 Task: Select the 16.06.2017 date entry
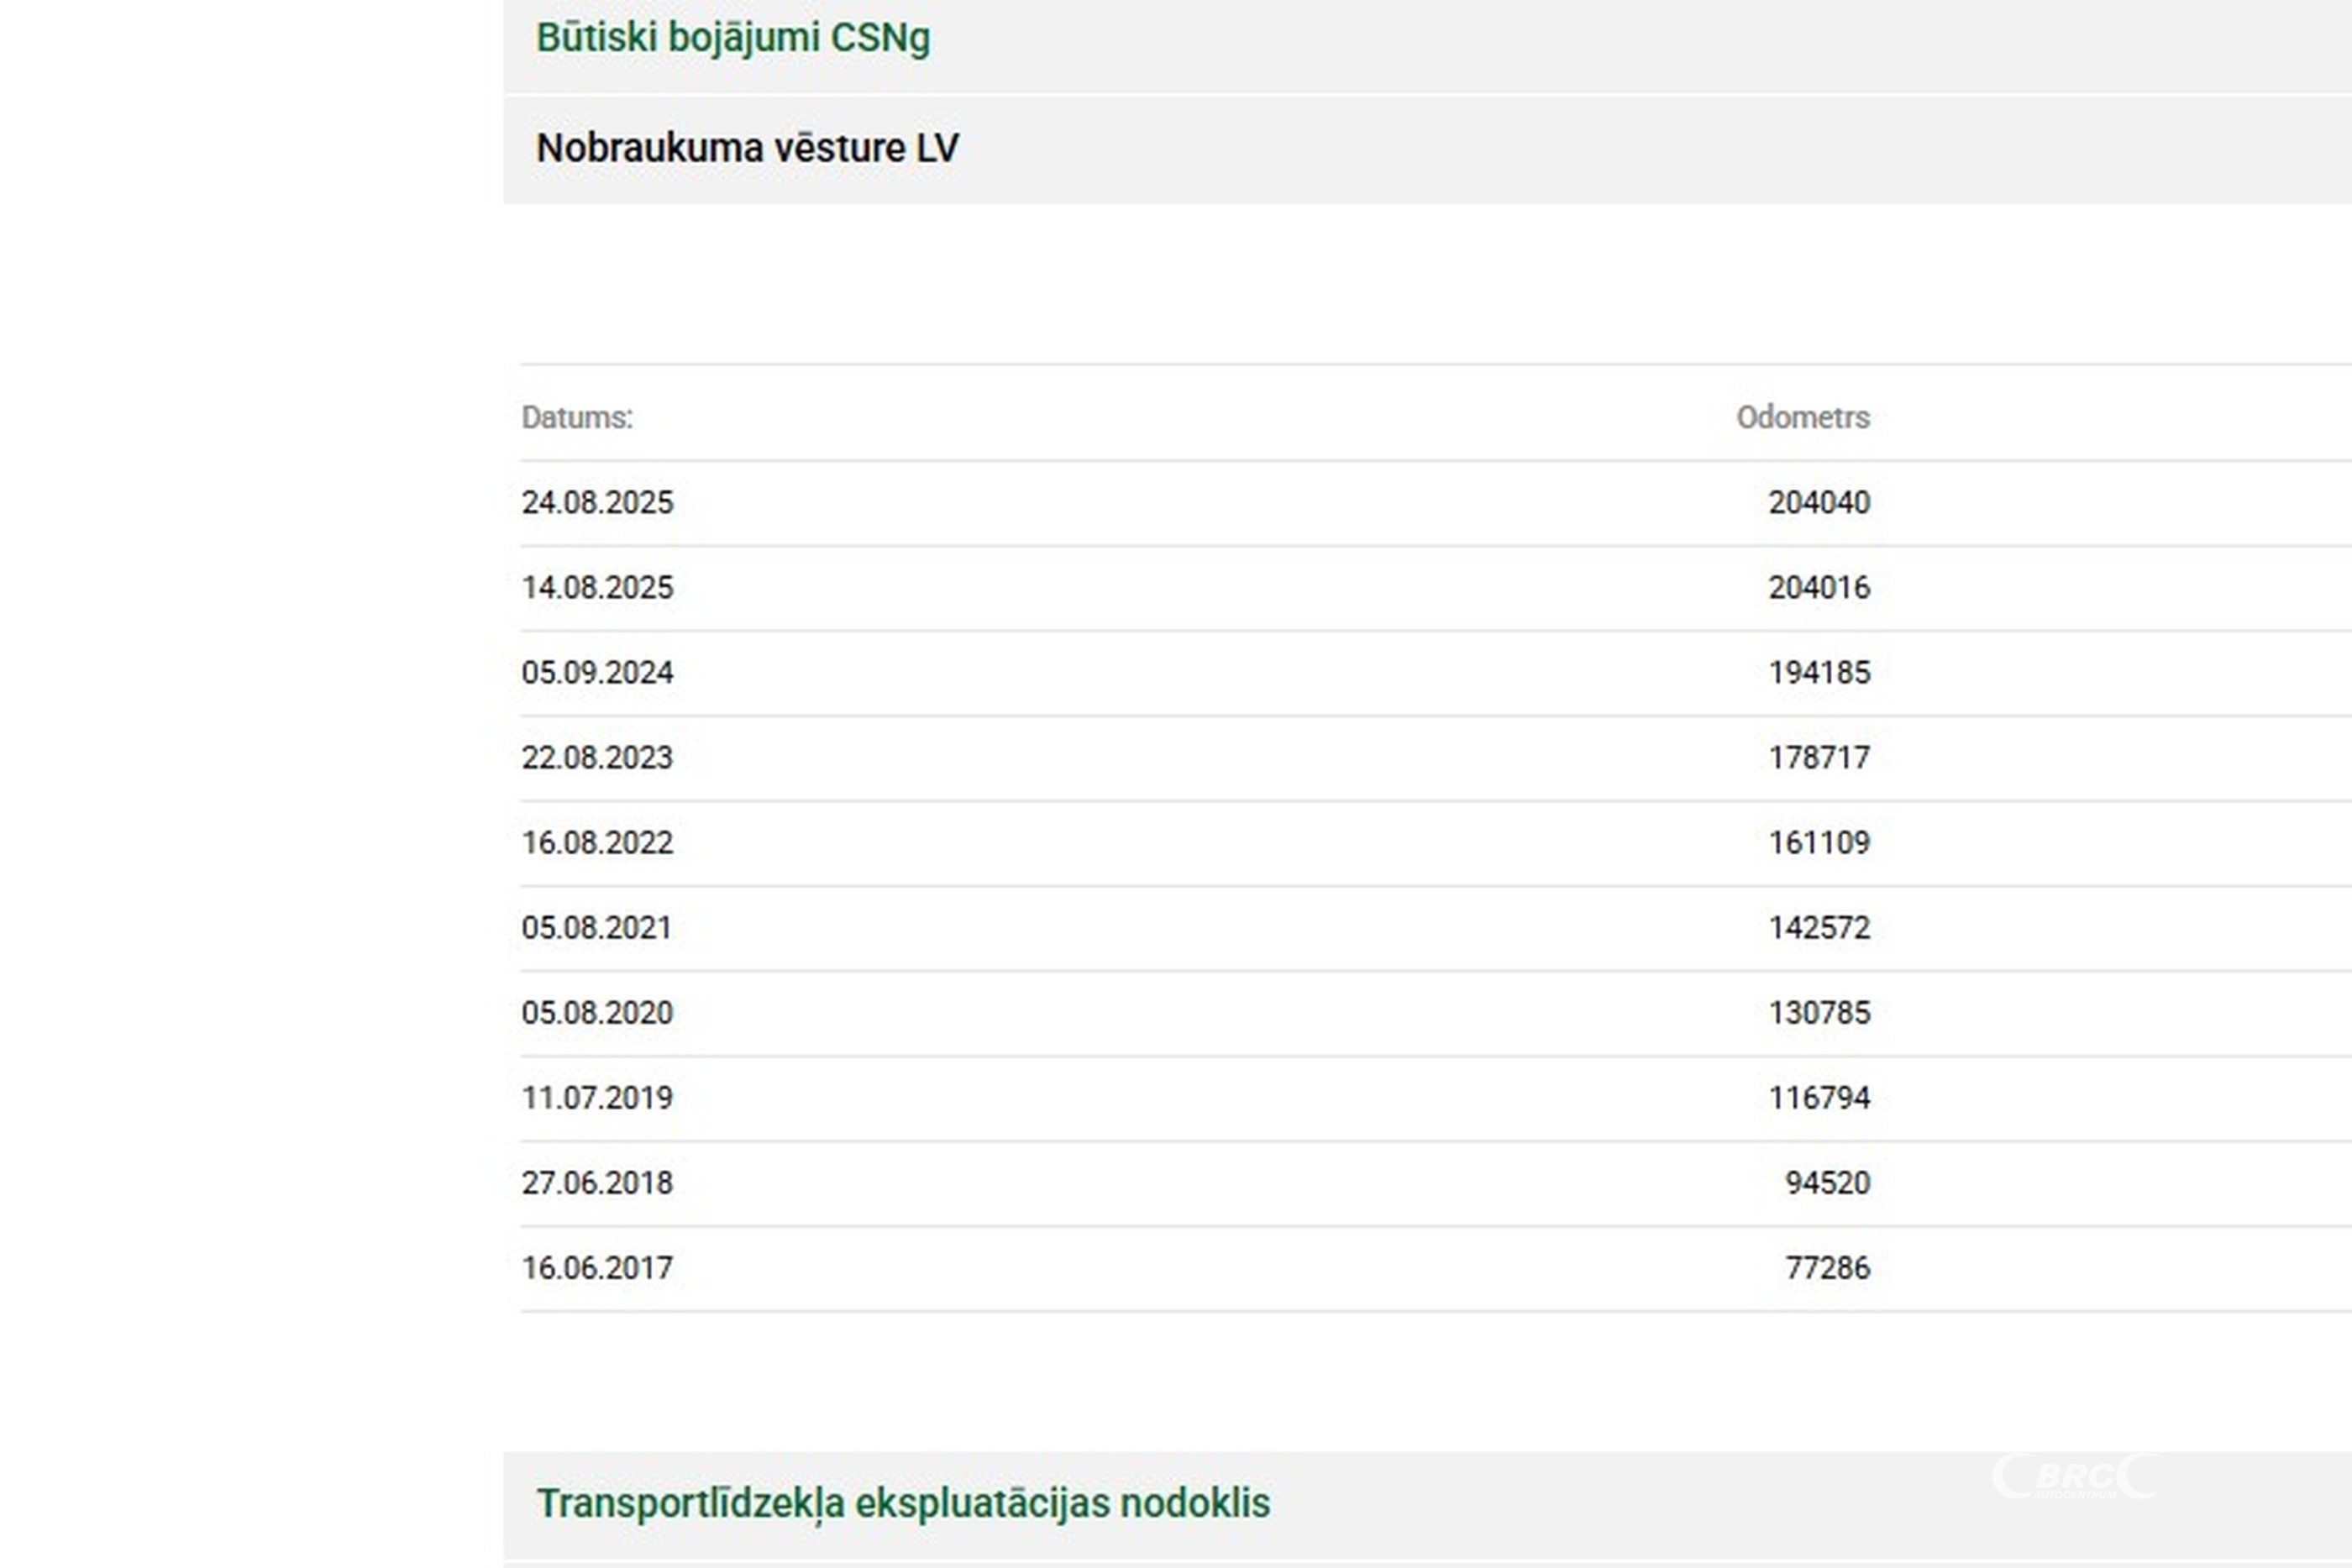597,1267
